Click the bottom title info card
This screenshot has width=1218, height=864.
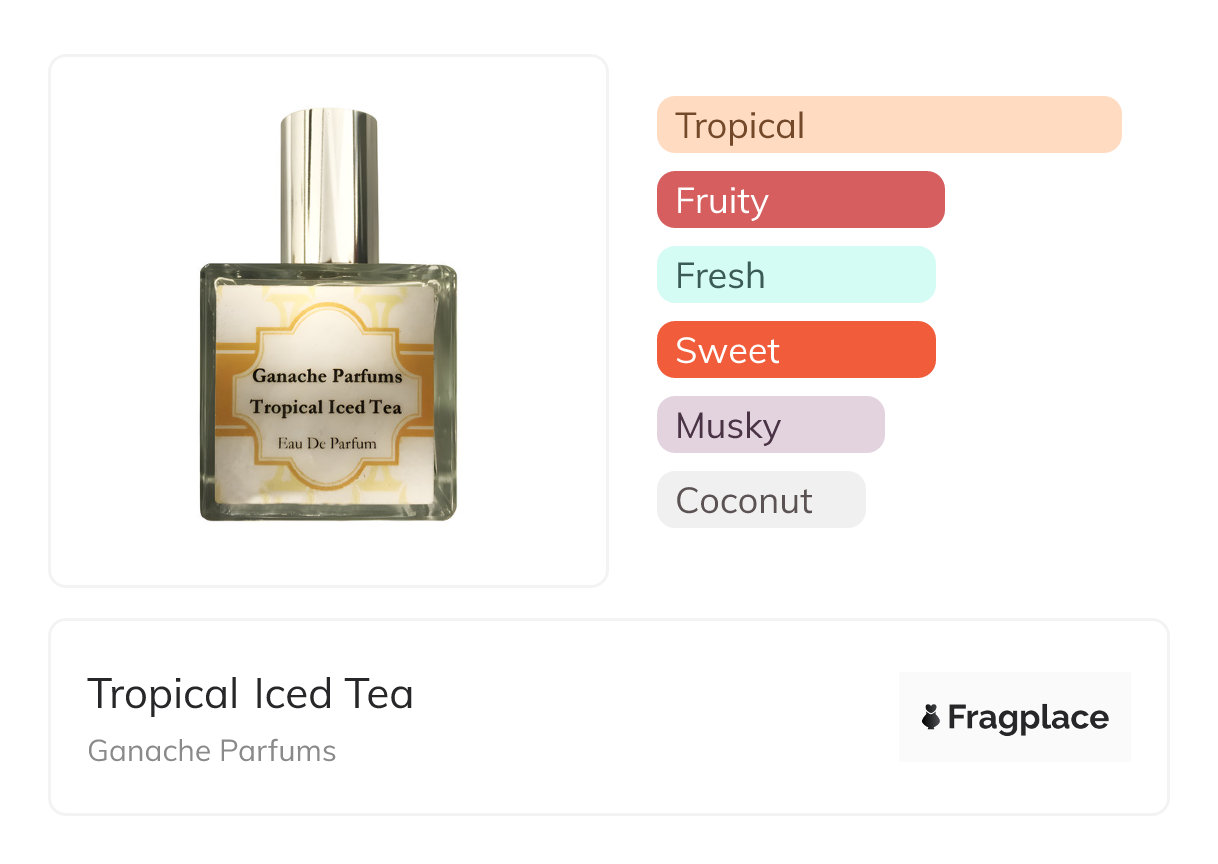[609, 717]
